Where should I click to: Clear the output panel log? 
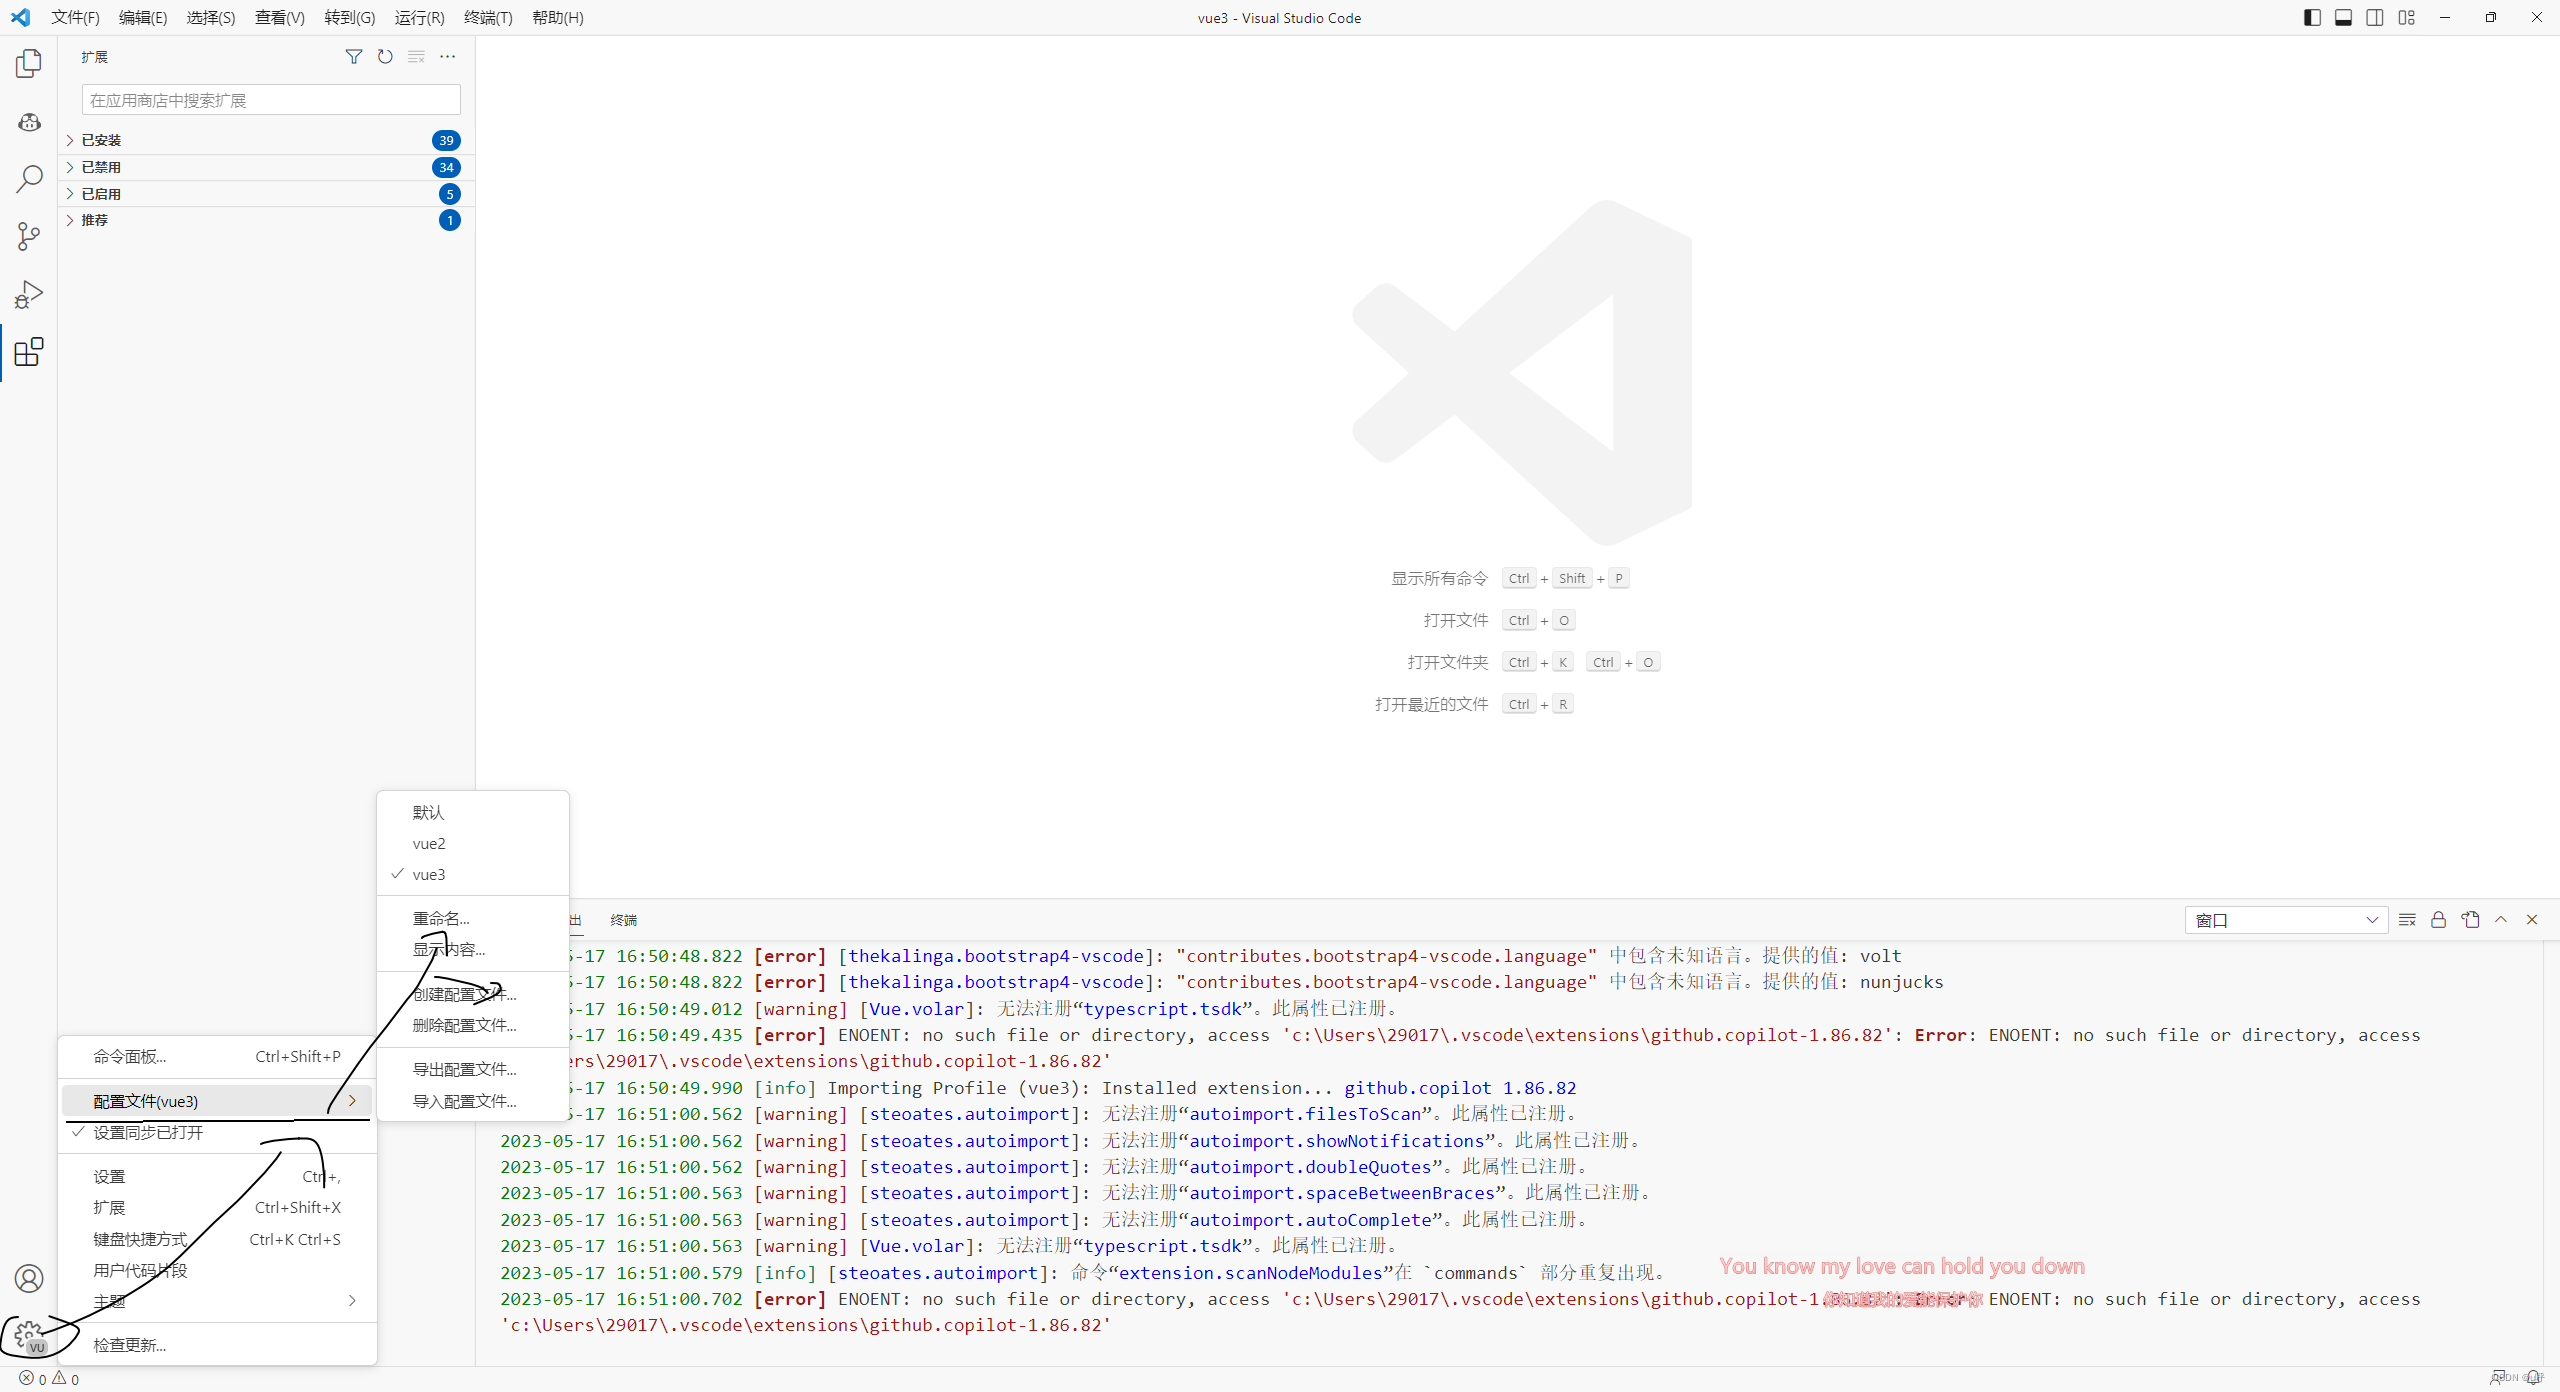2407,920
